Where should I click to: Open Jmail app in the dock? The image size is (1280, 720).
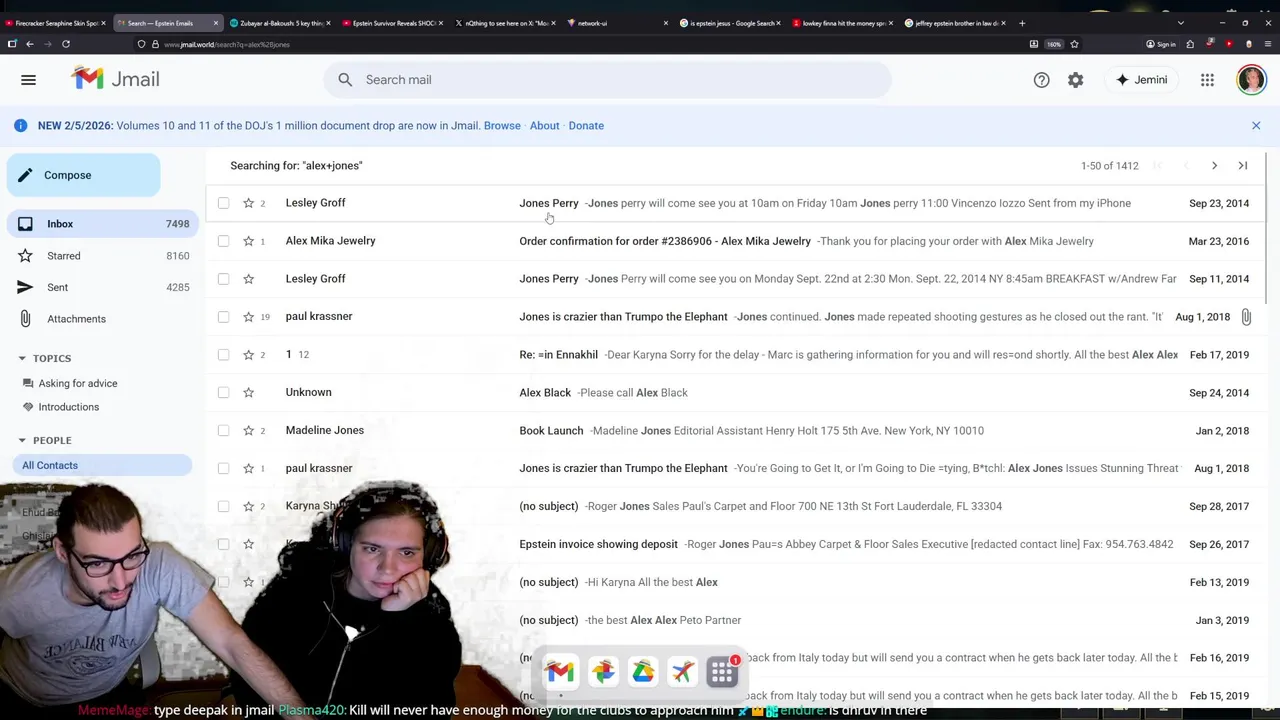tap(560, 672)
